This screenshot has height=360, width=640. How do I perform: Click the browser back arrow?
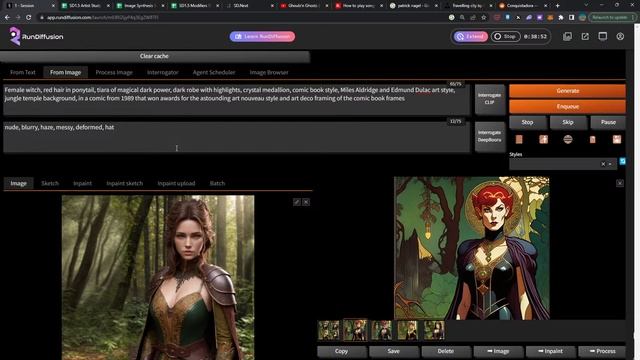(7, 18)
